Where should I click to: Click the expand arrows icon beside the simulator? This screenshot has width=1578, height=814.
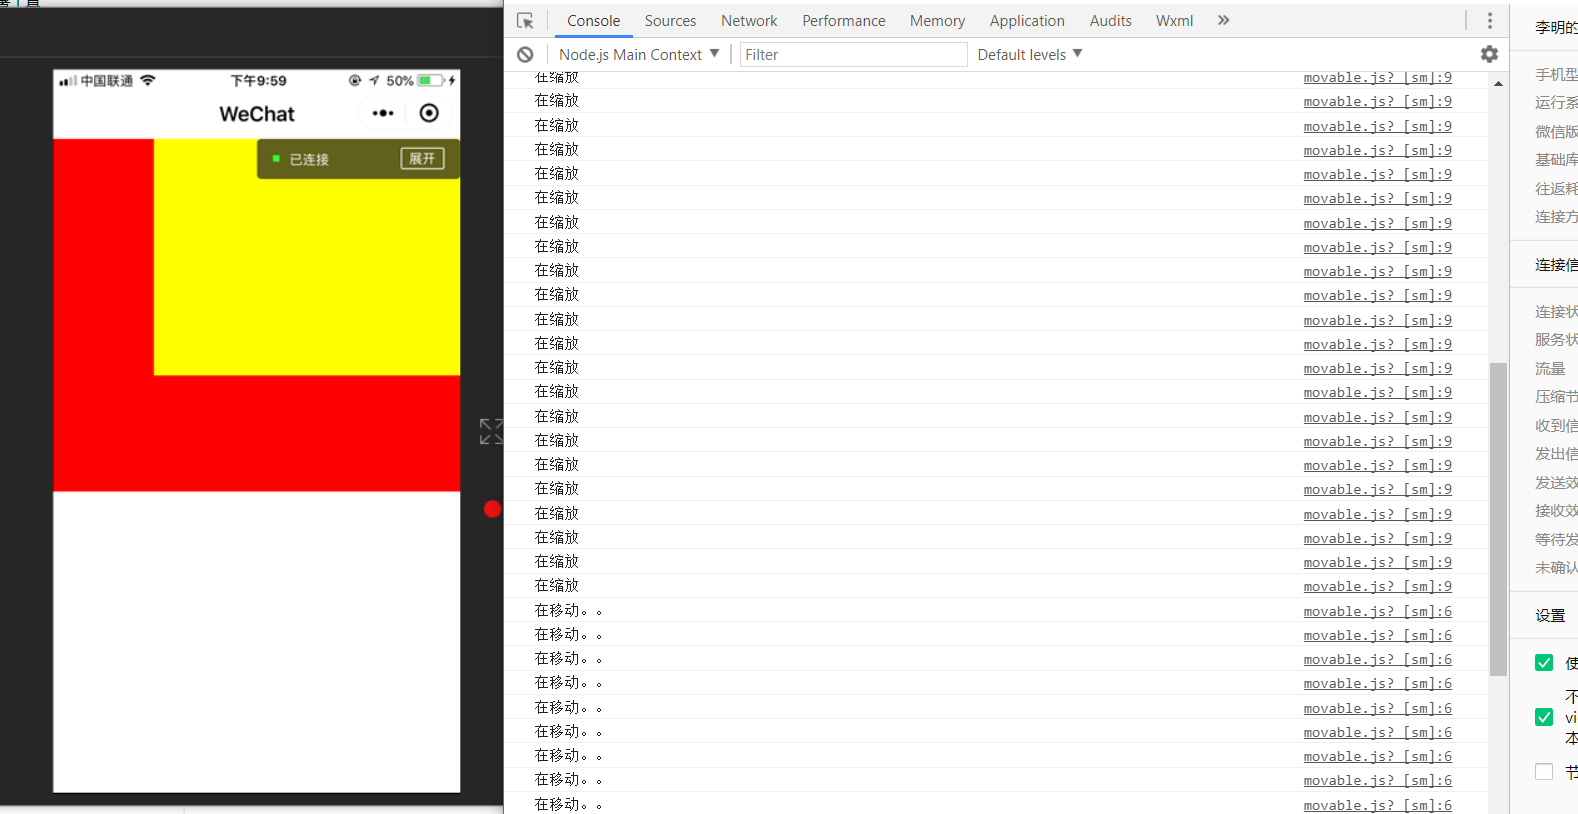pyautogui.click(x=491, y=431)
